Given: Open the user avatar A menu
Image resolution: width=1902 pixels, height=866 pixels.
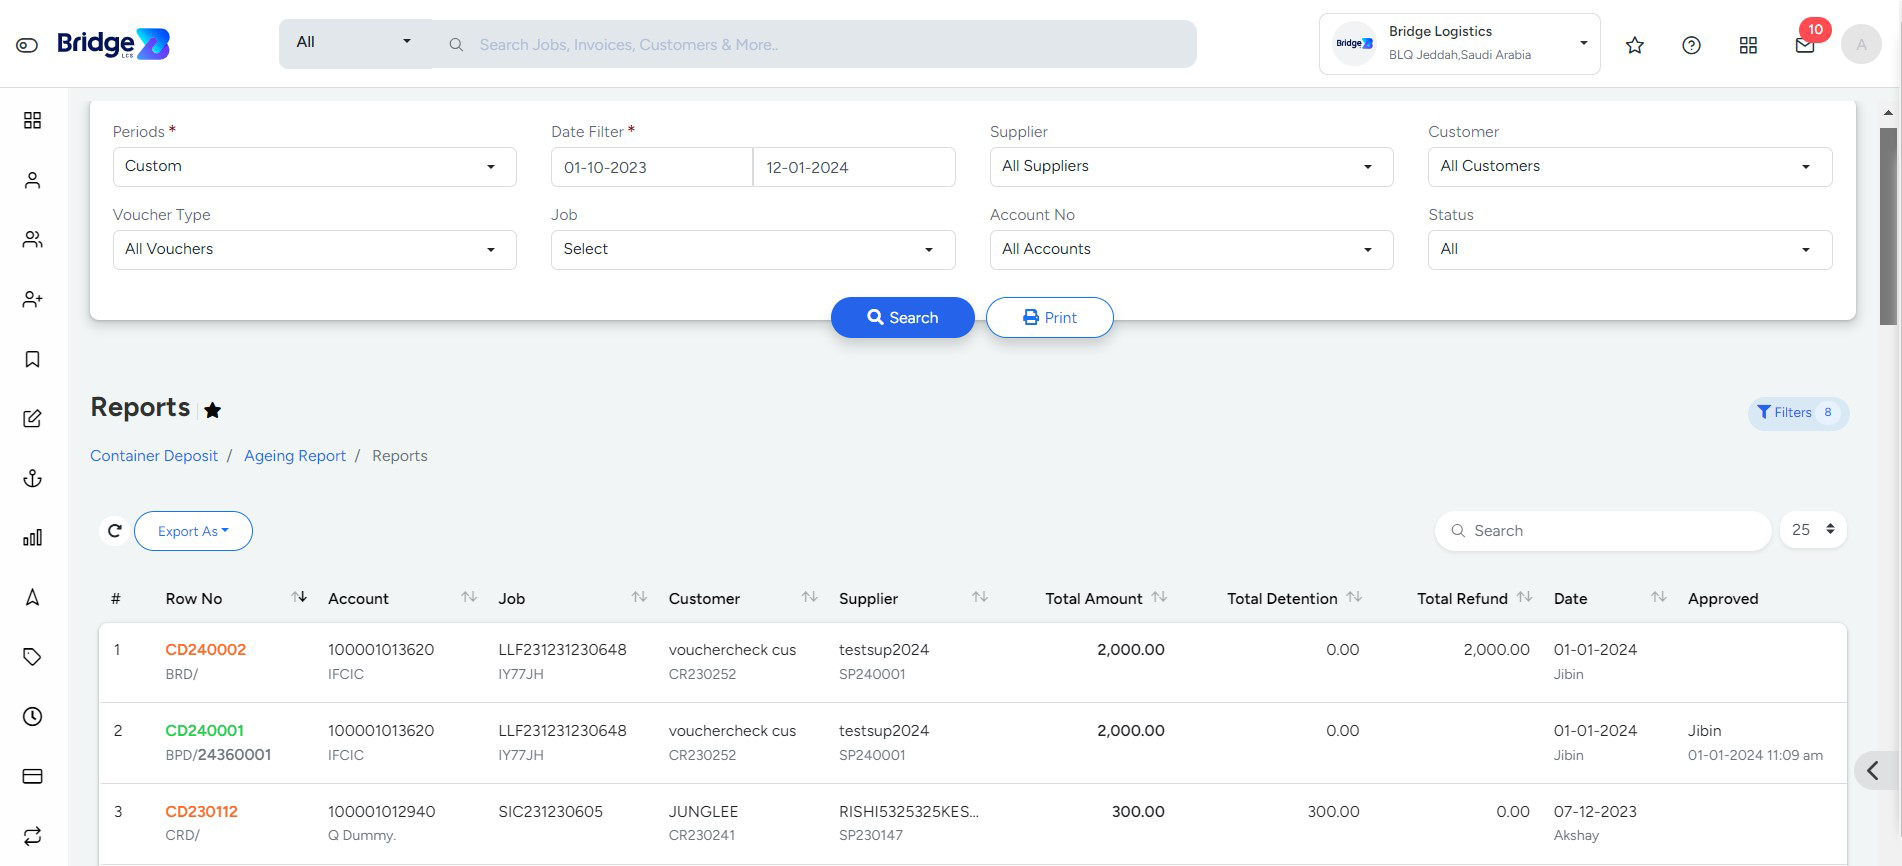Looking at the screenshot, I should click(1861, 44).
